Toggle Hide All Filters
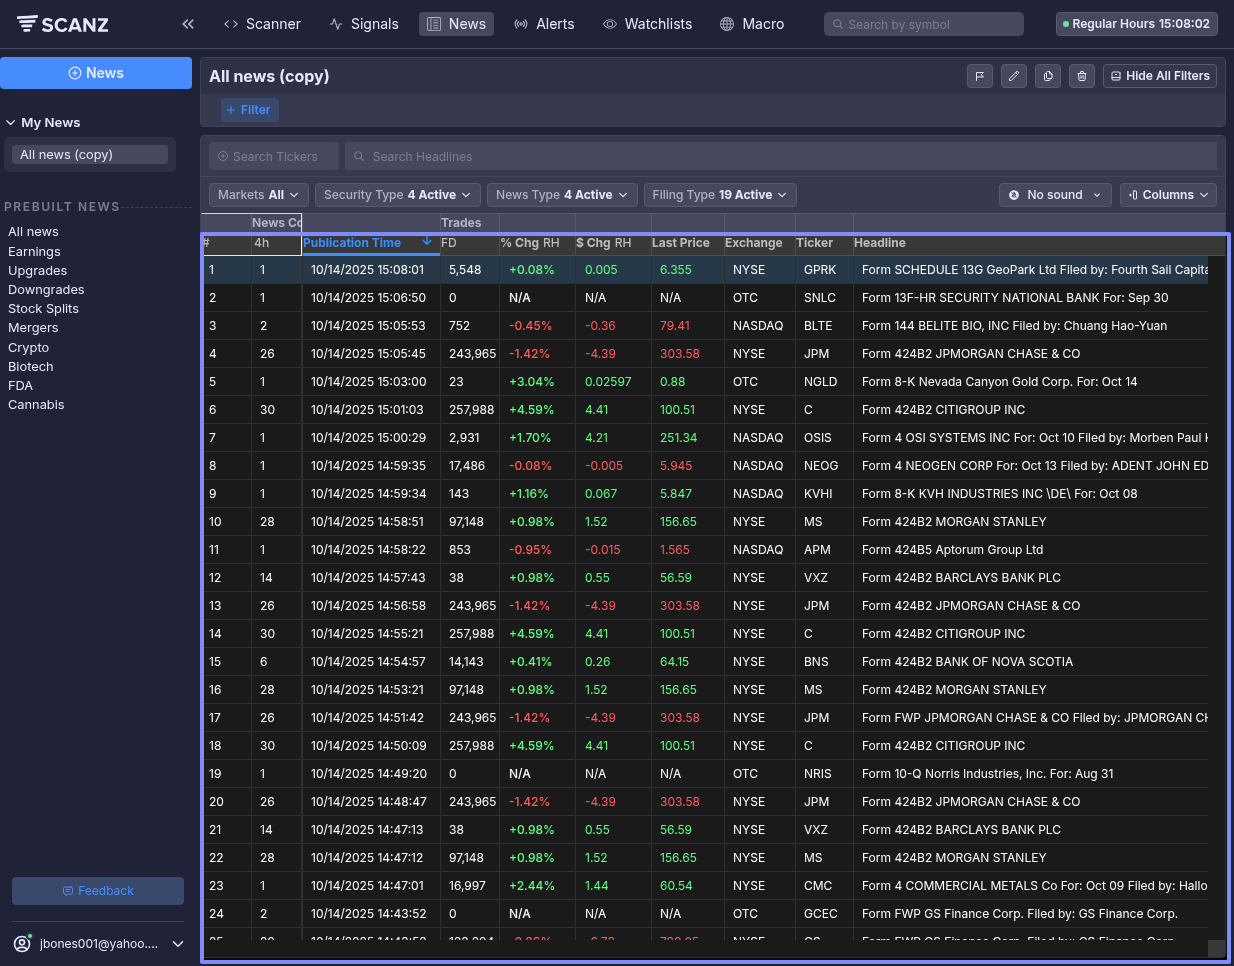The image size is (1234, 966). [1160, 76]
